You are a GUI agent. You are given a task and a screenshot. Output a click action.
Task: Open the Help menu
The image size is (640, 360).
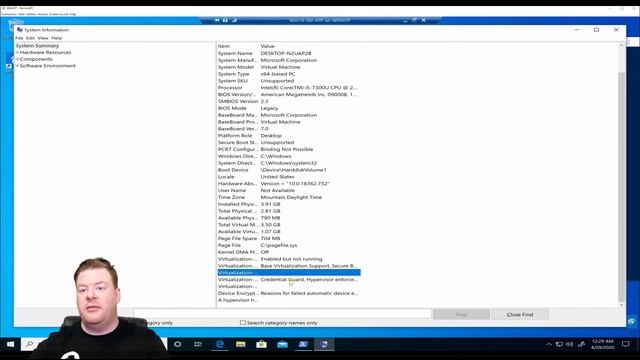(57, 38)
